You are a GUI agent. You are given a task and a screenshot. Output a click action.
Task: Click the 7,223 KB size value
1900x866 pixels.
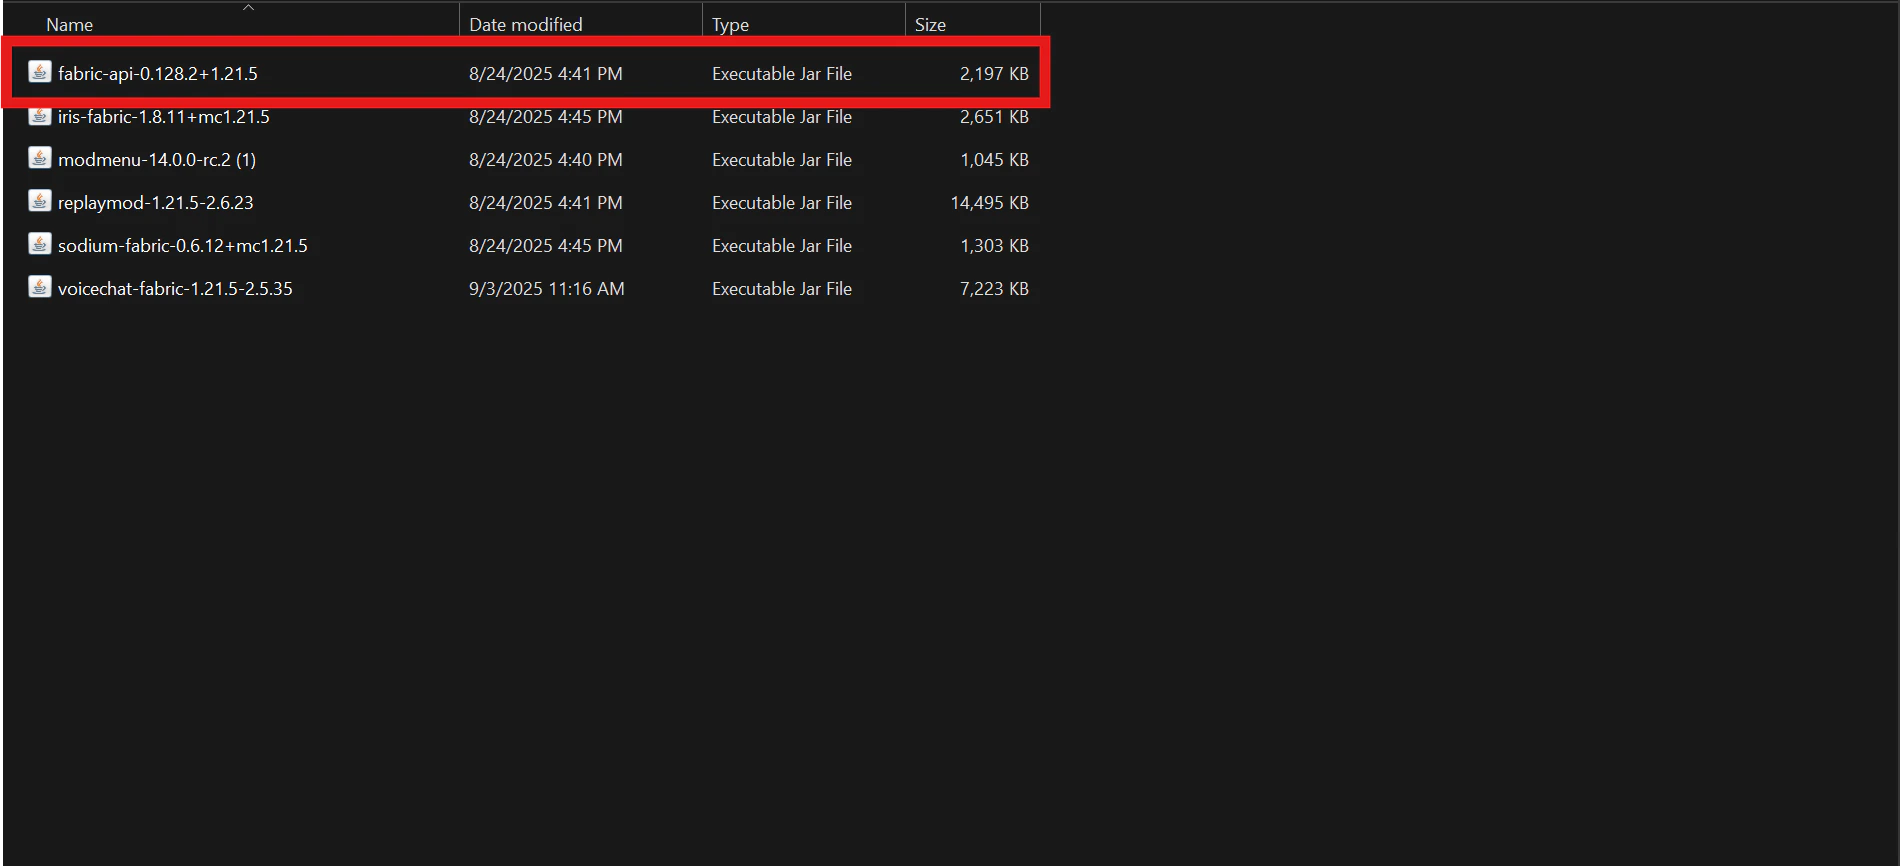[994, 289]
